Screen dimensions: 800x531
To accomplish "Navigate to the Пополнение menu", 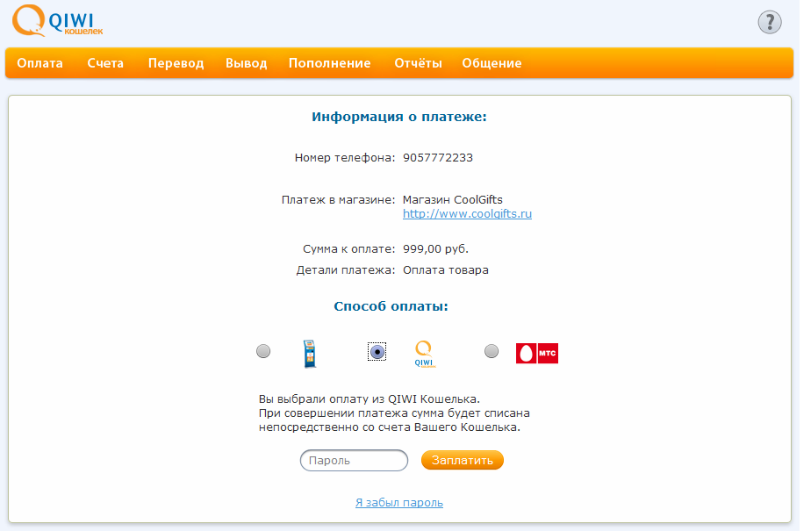I will [x=329, y=63].
